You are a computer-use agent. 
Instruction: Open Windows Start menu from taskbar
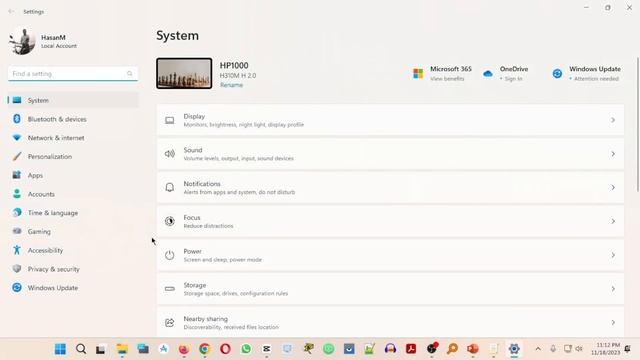click(x=60, y=349)
